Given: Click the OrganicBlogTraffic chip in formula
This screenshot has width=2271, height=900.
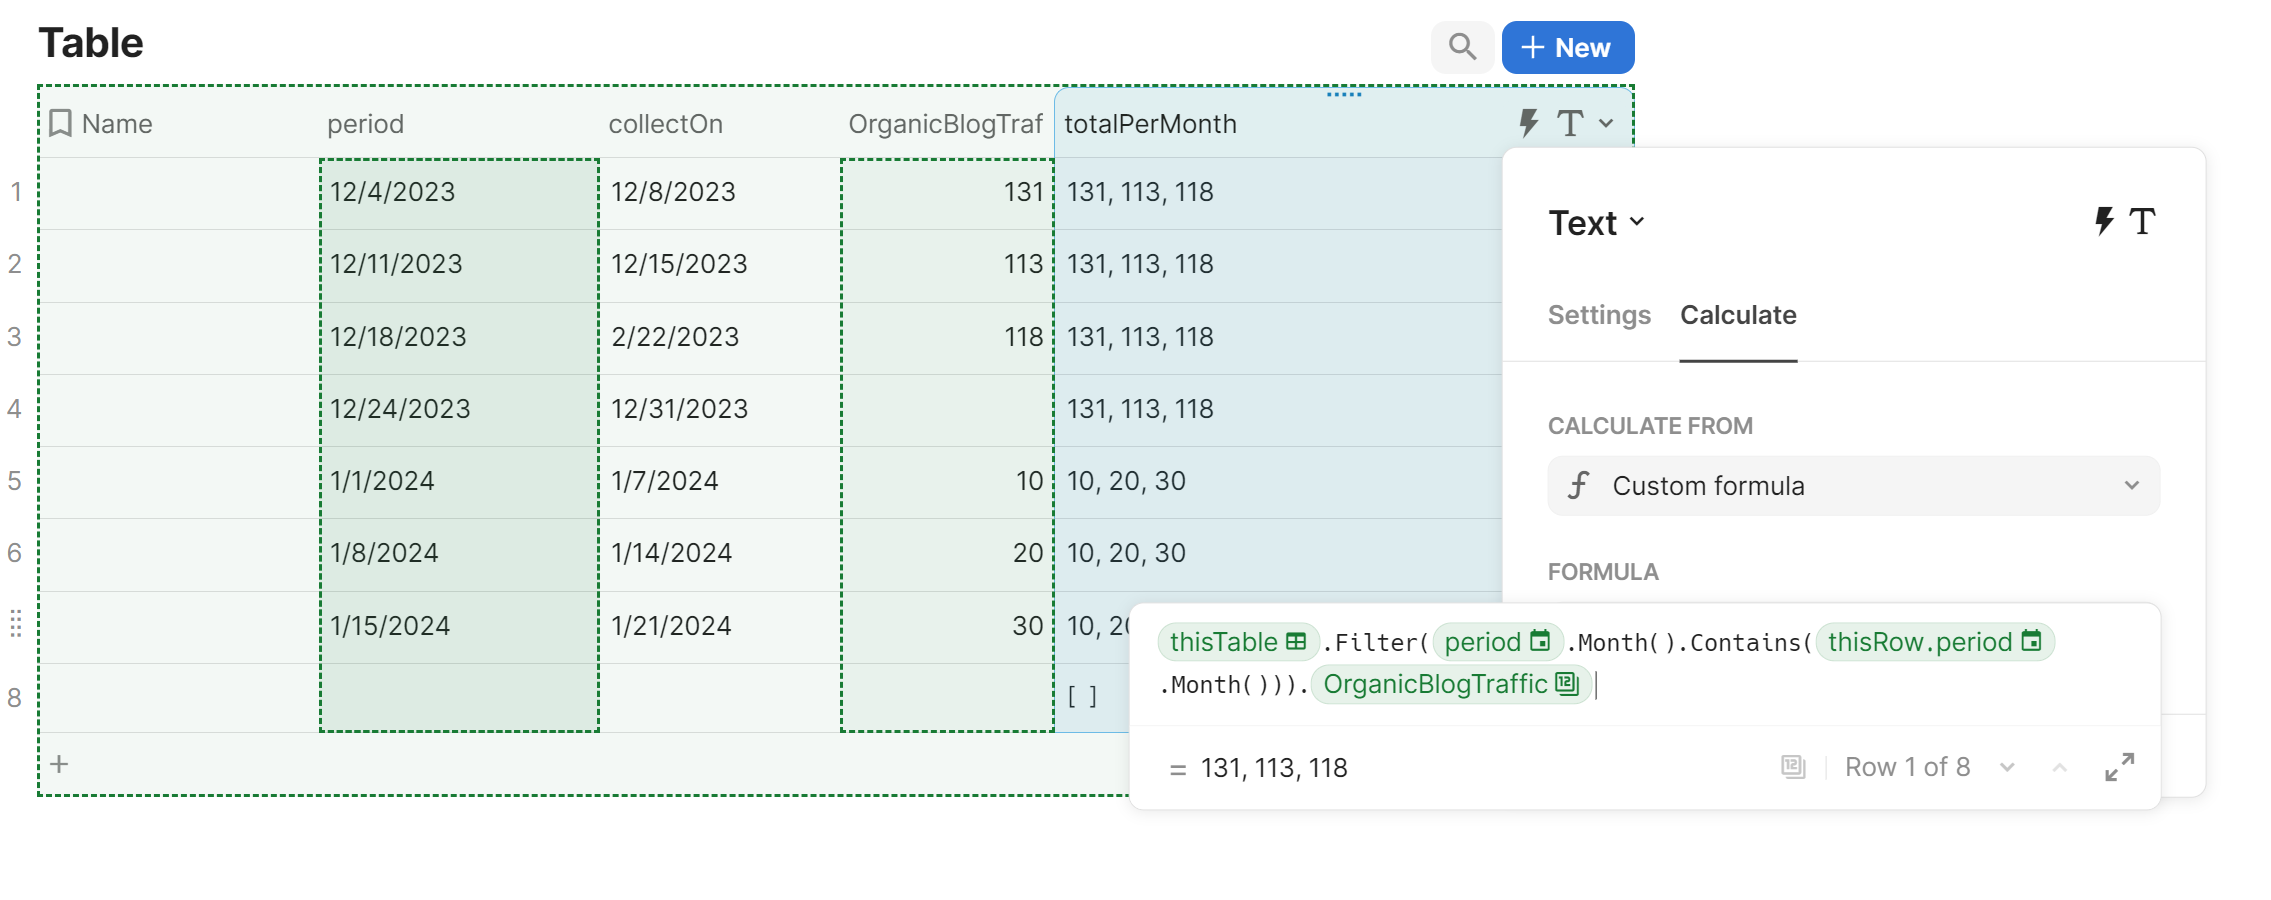Looking at the screenshot, I should coord(1450,685).
